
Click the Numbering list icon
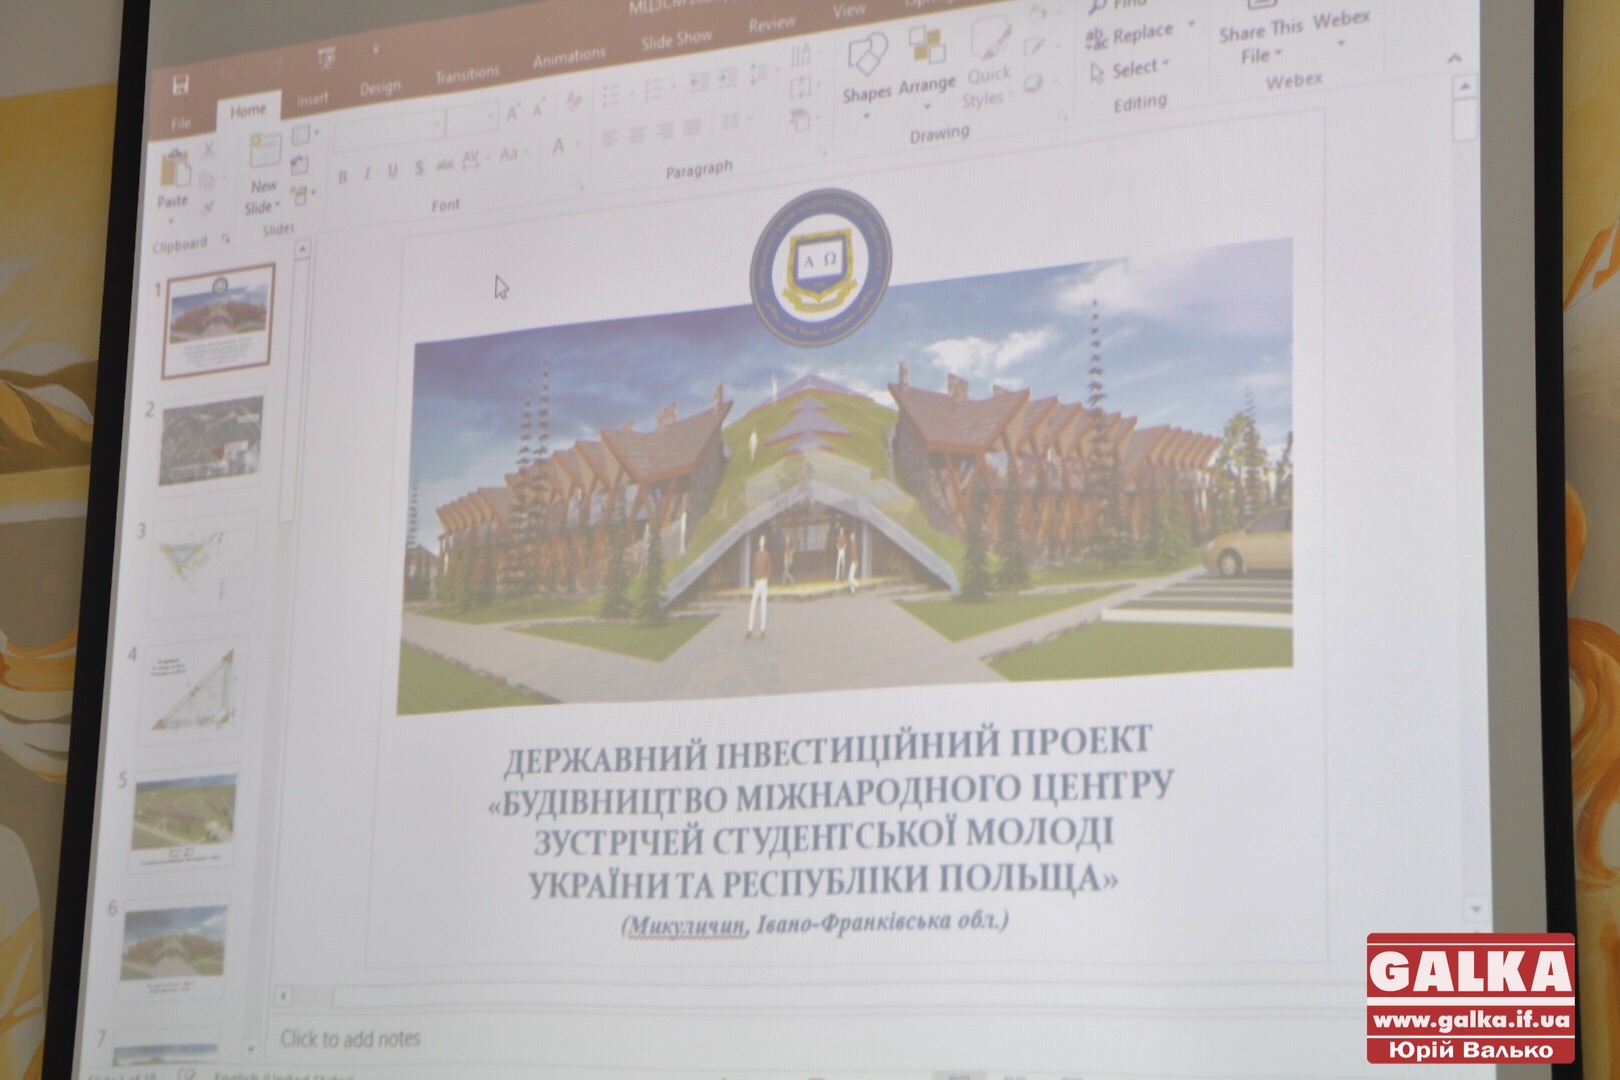[656, 90]
